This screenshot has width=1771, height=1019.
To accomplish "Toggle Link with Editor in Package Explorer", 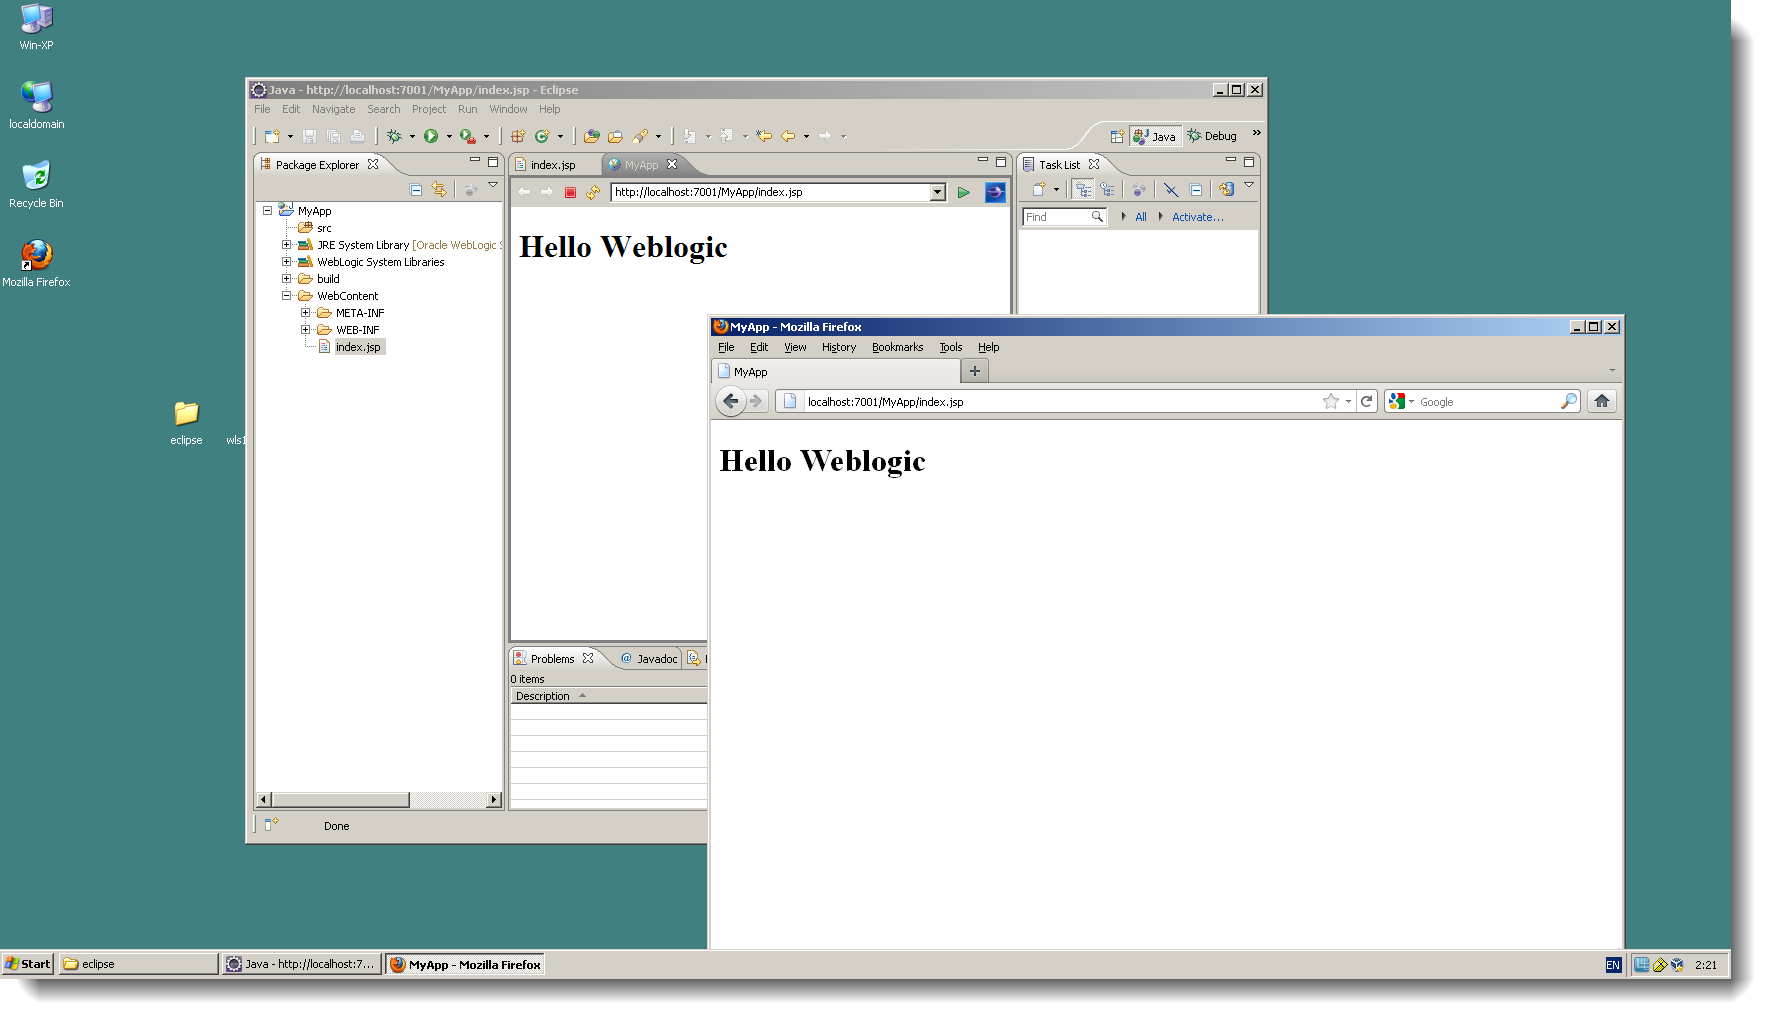I will pyautogui.click(x=439, y=189).
